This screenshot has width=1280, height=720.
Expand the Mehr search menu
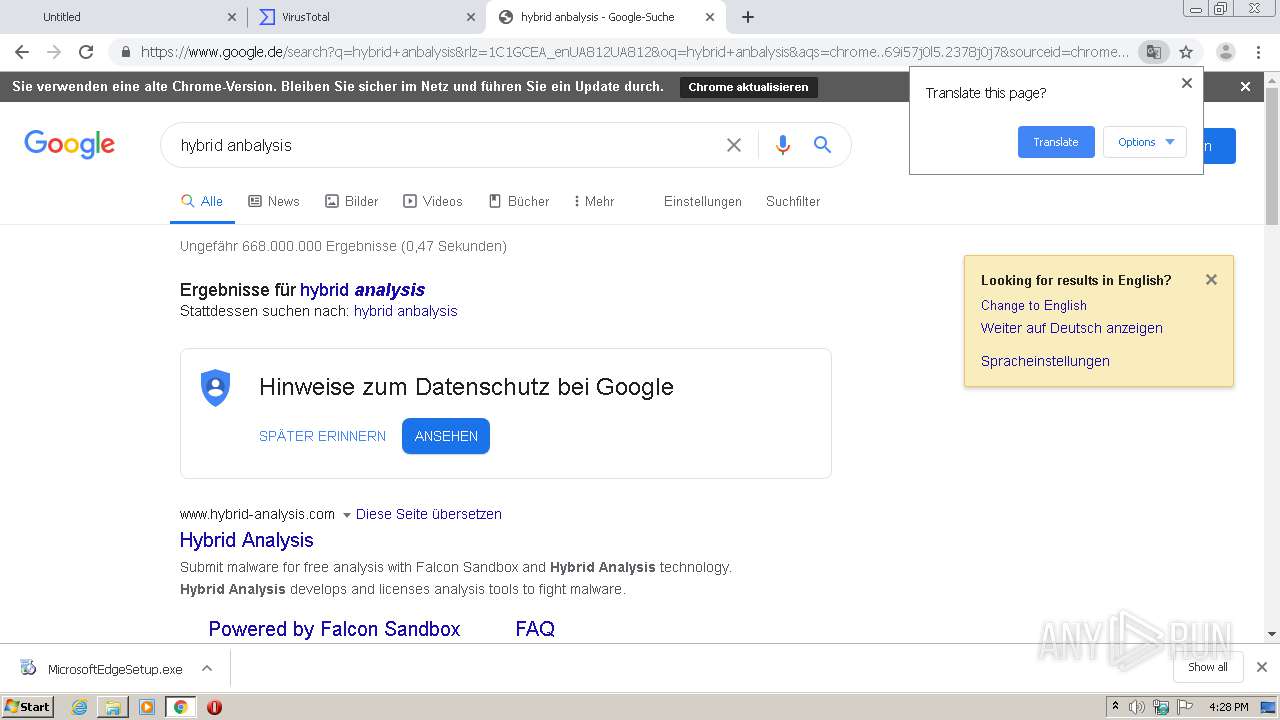click(594, 201)
